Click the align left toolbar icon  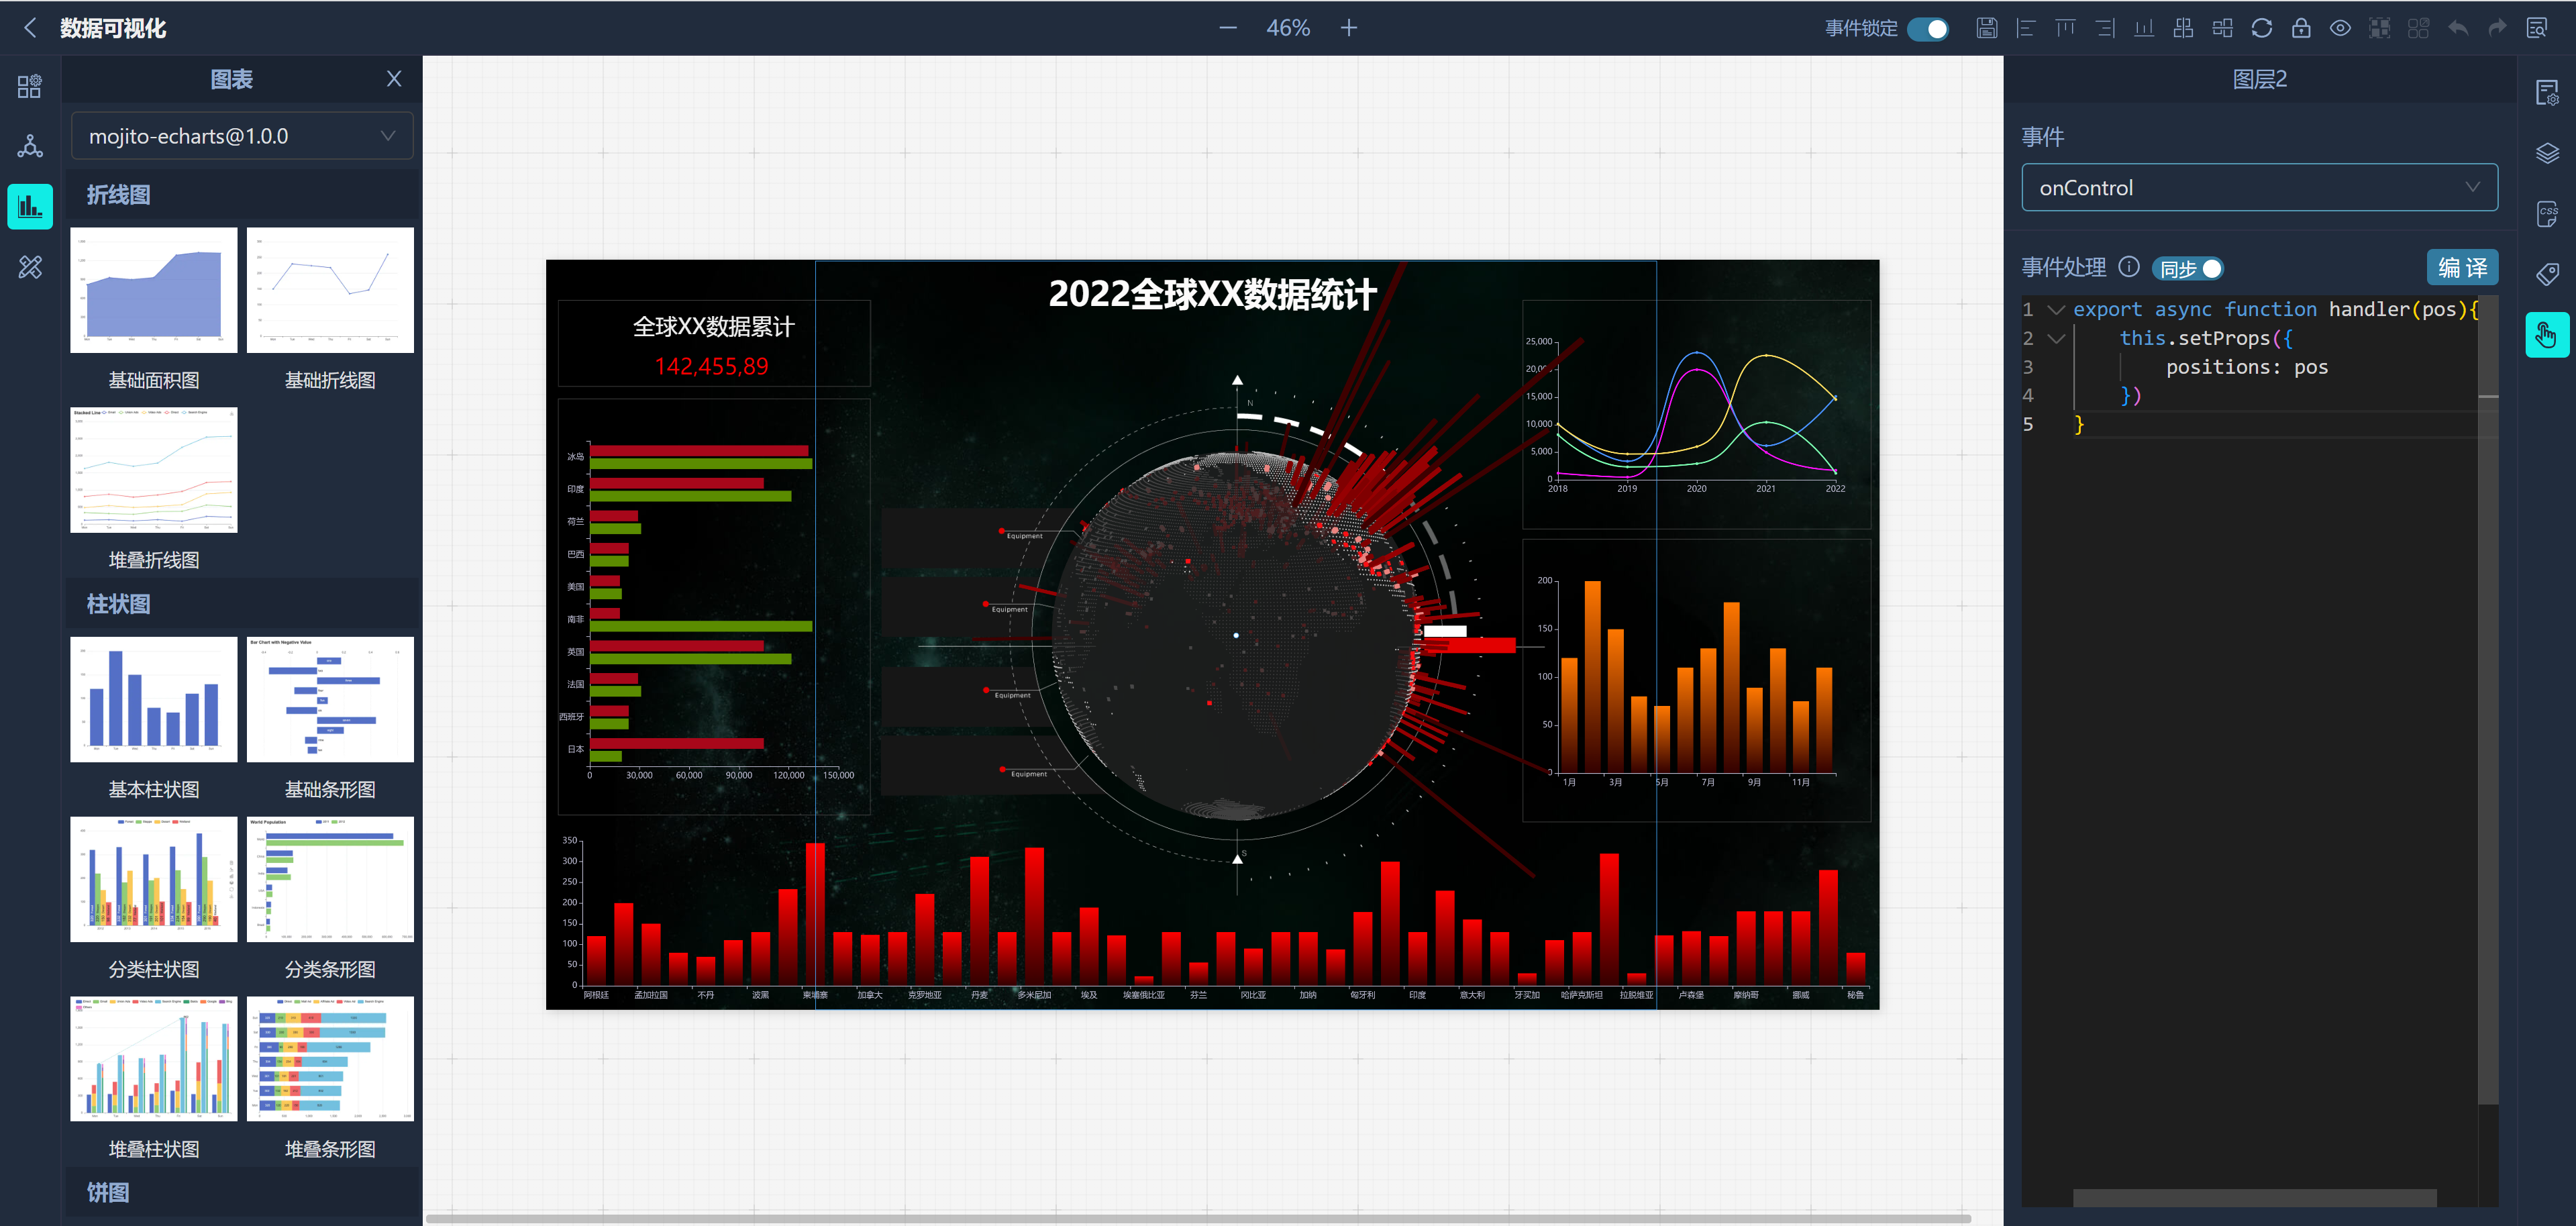[x=2025, y=28]
